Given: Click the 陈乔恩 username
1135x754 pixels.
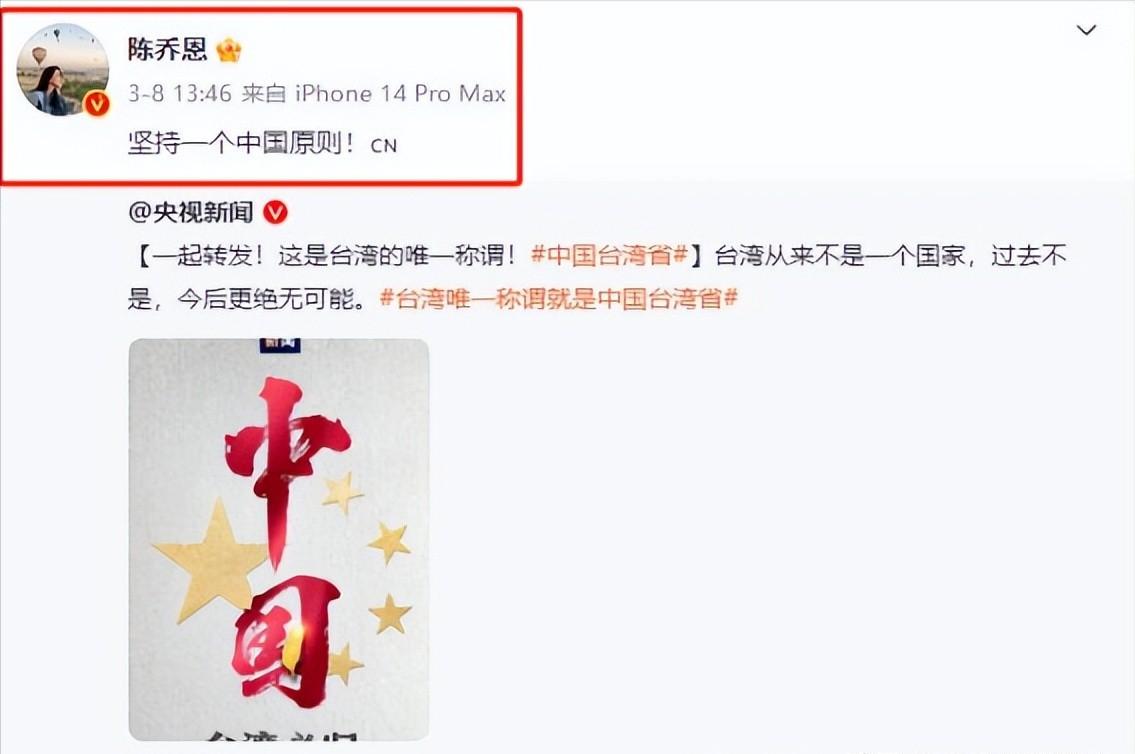Looking at the screenshot, I should pyautogui.click(x=167, y=49).
